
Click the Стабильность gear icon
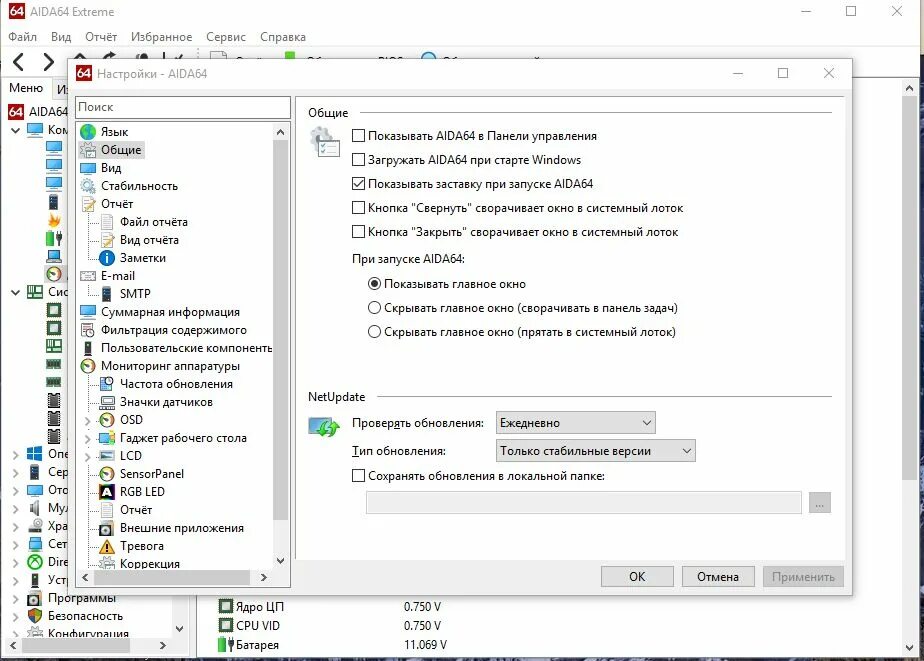click(x=88, y=186)
